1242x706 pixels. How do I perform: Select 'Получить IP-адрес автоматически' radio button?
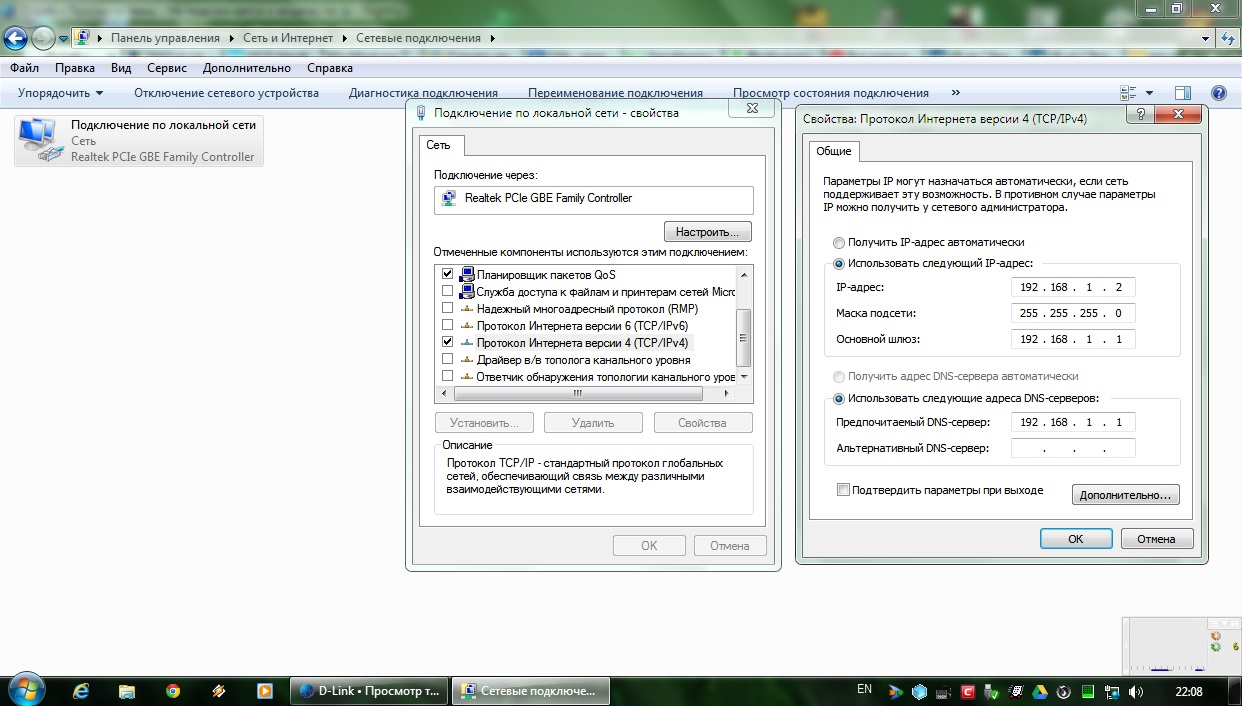(x=838, y=242)
